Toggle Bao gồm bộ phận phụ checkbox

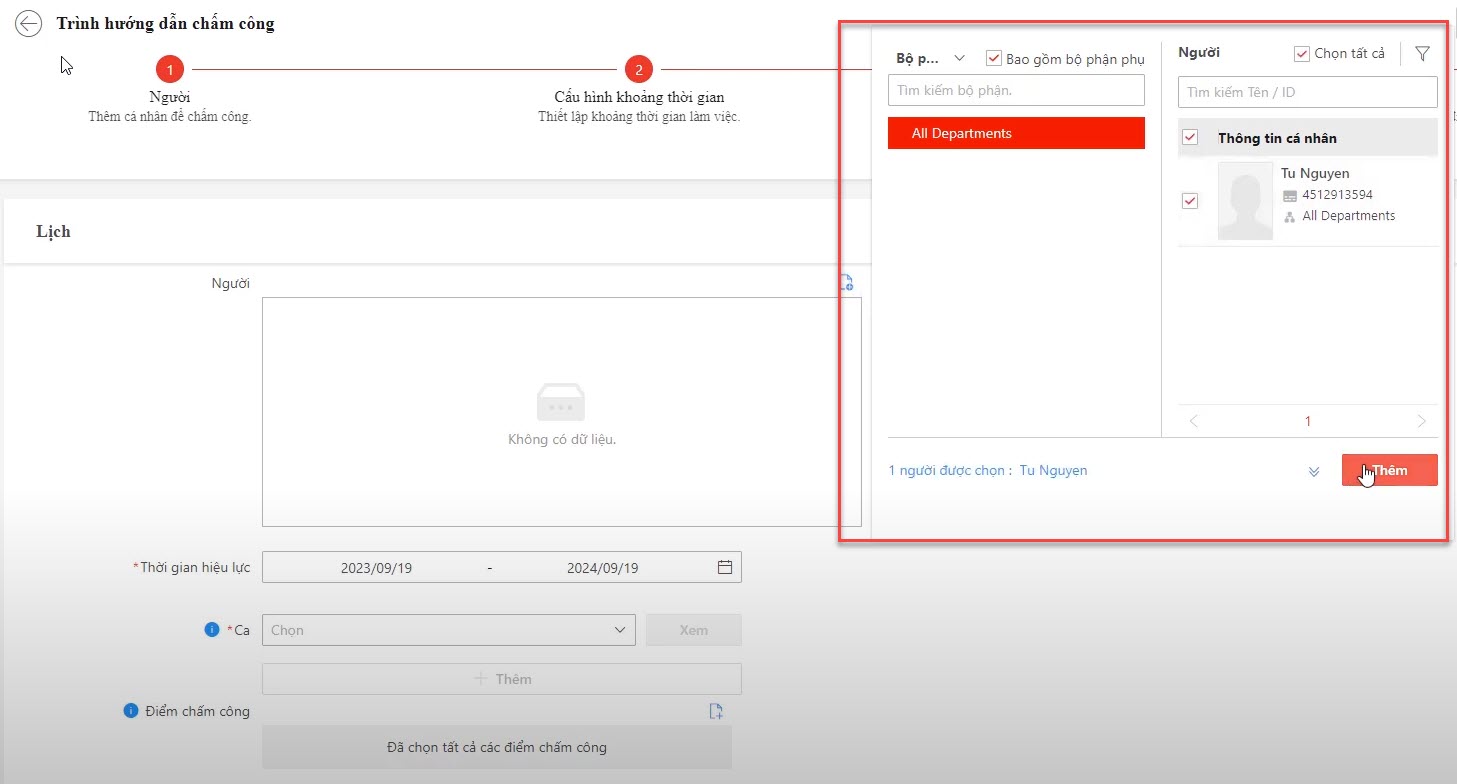point(994,59)
